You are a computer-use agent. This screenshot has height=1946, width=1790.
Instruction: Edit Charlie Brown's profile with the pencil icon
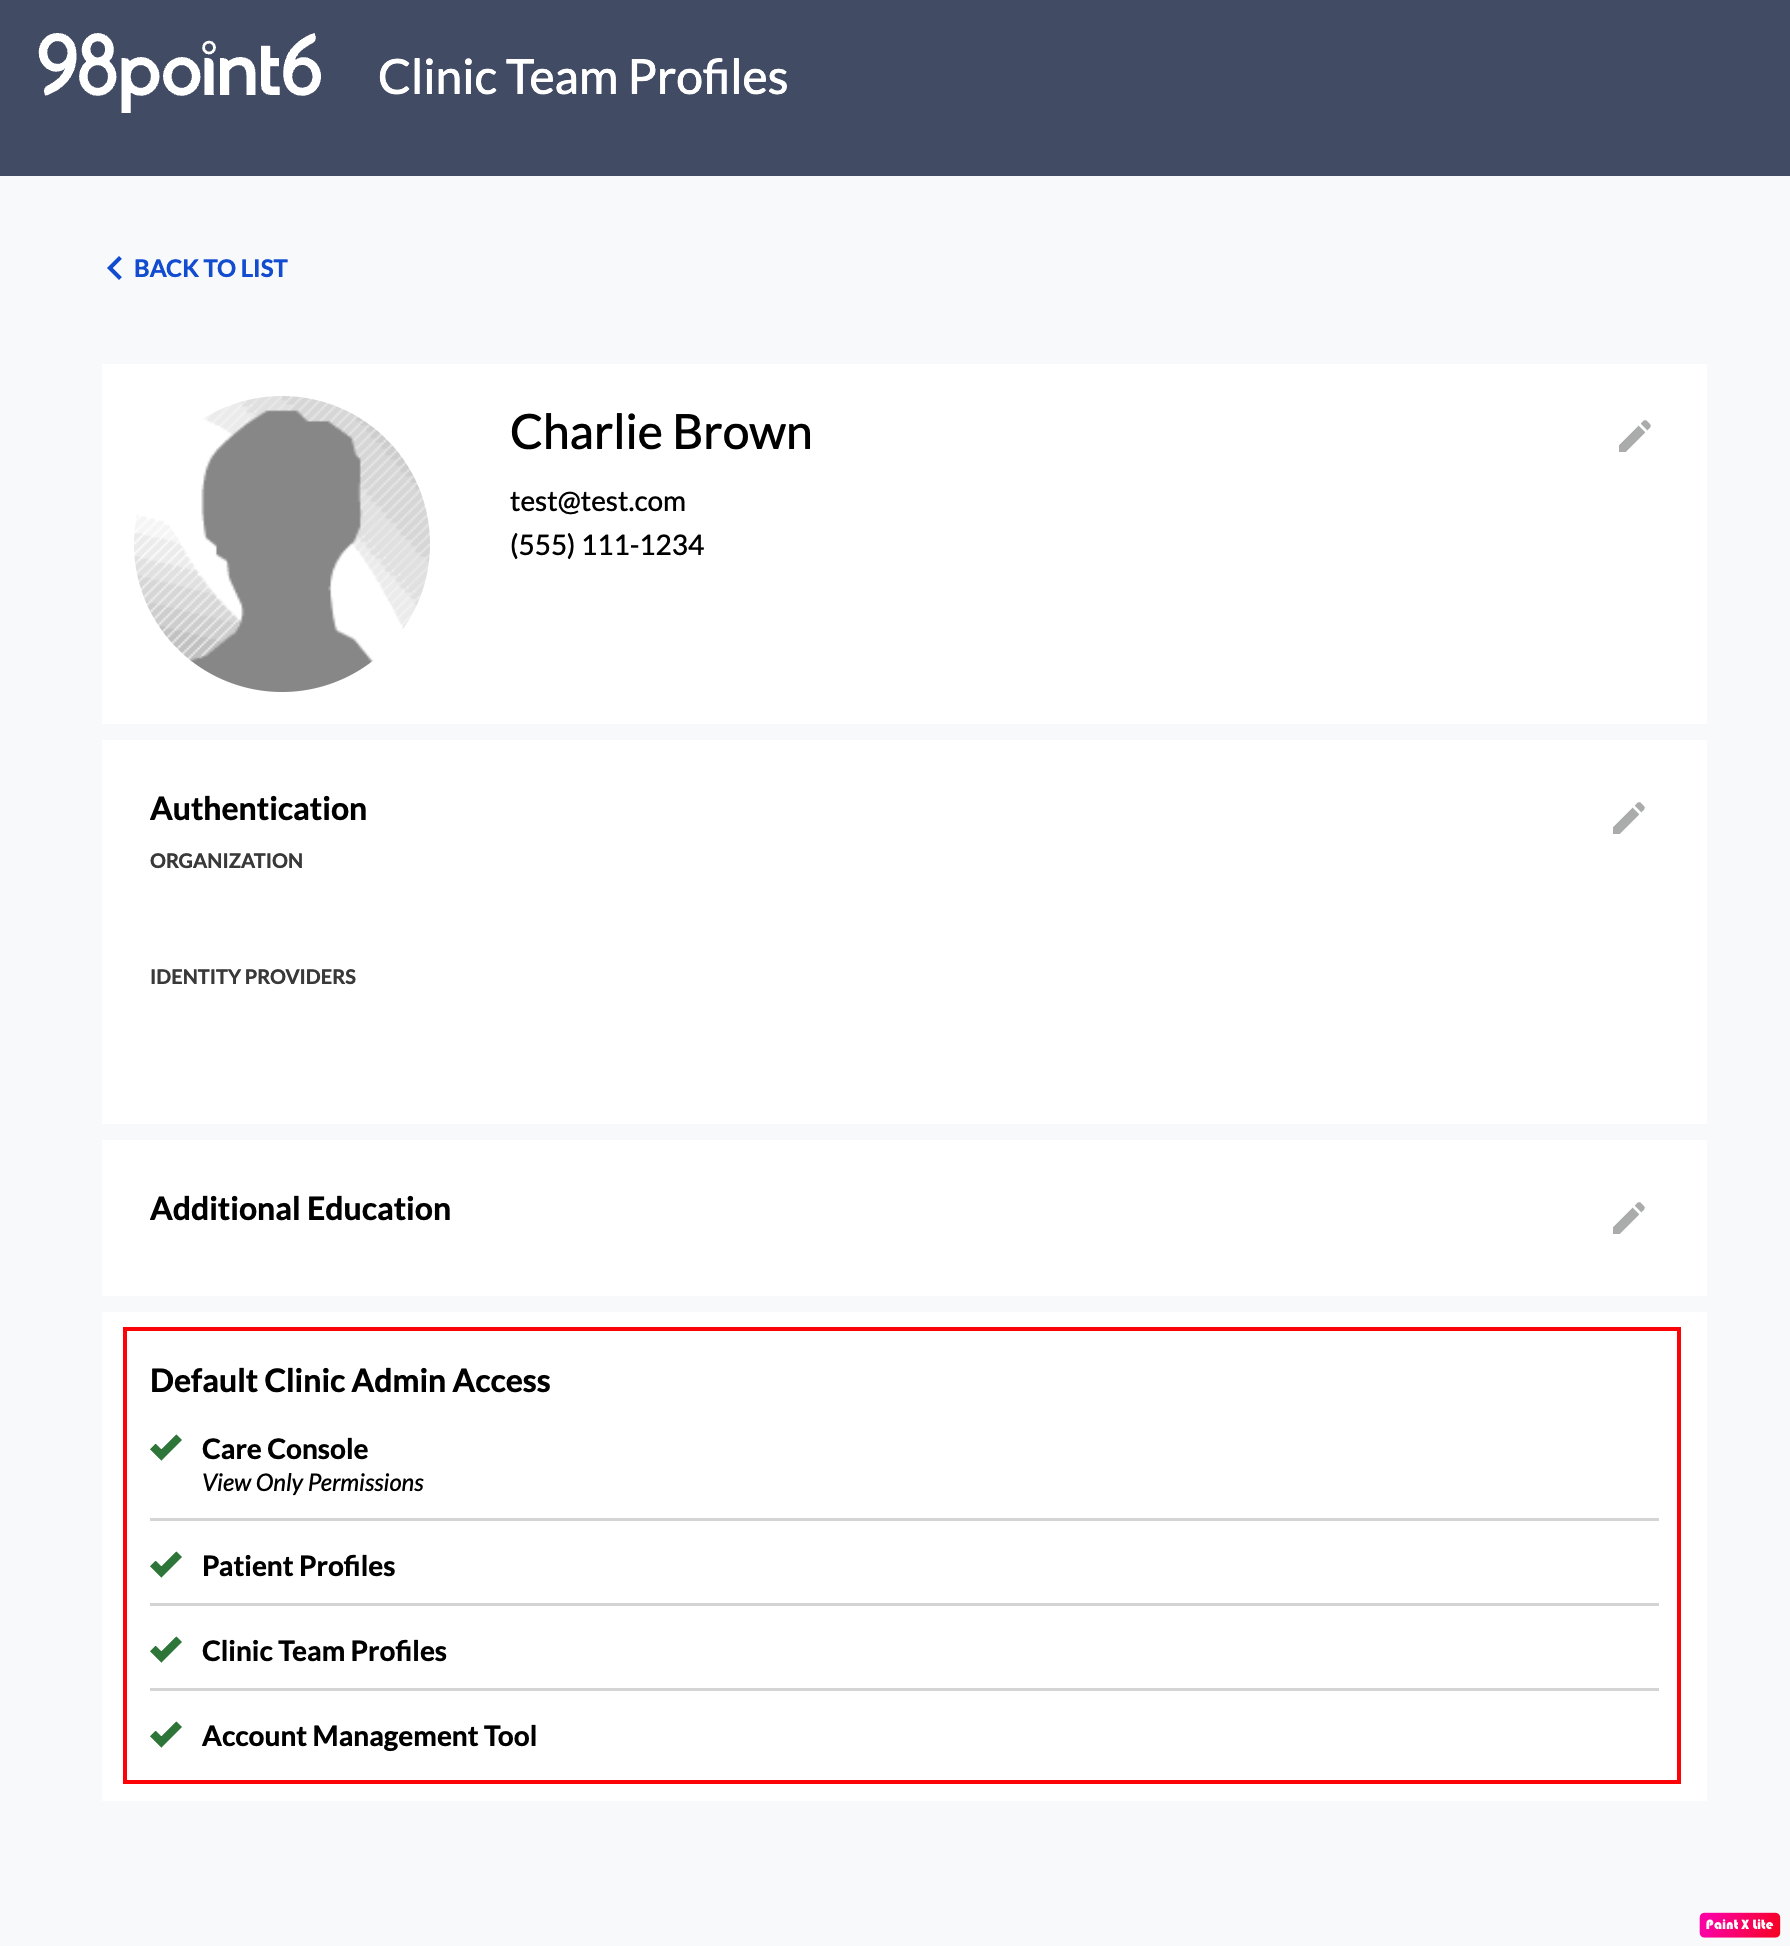tap(1634, 436)
